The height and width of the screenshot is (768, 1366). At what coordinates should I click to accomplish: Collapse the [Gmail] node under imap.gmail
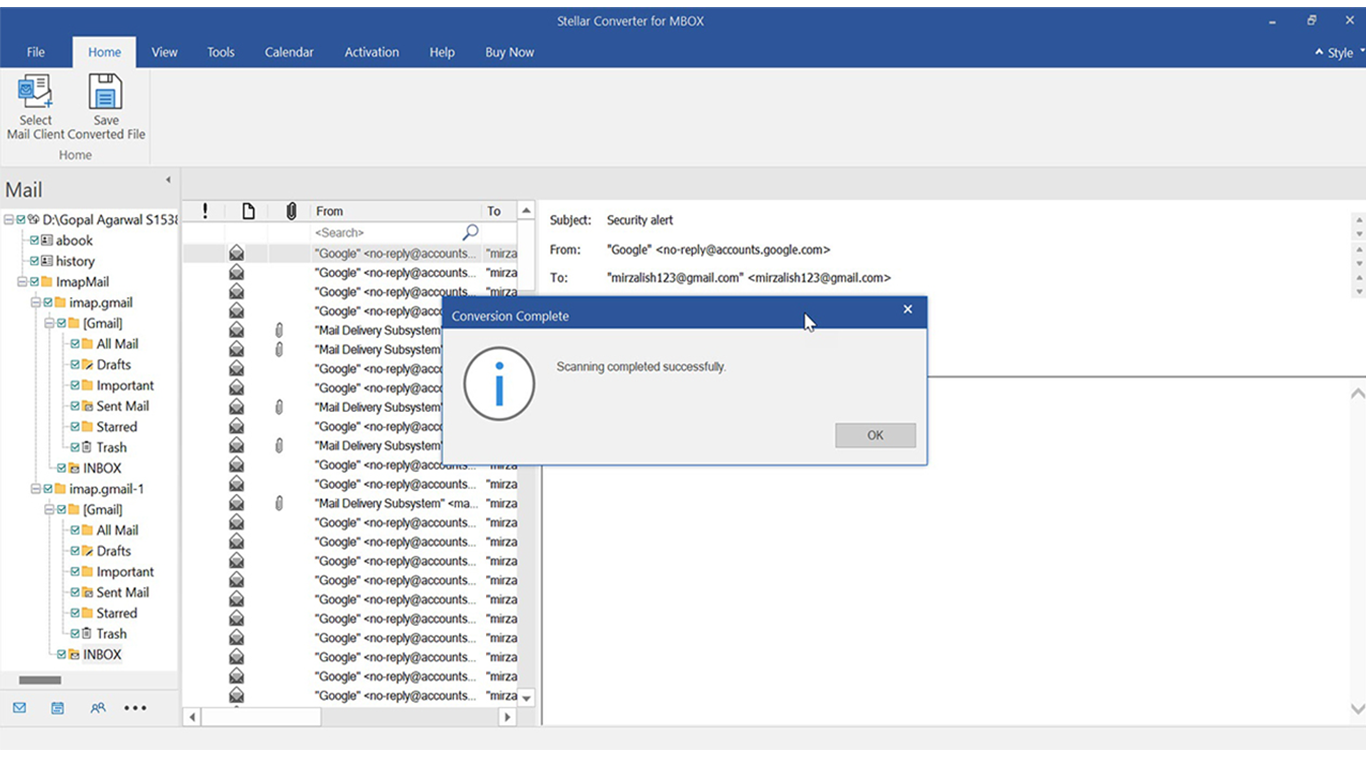[x=50, y=323]
